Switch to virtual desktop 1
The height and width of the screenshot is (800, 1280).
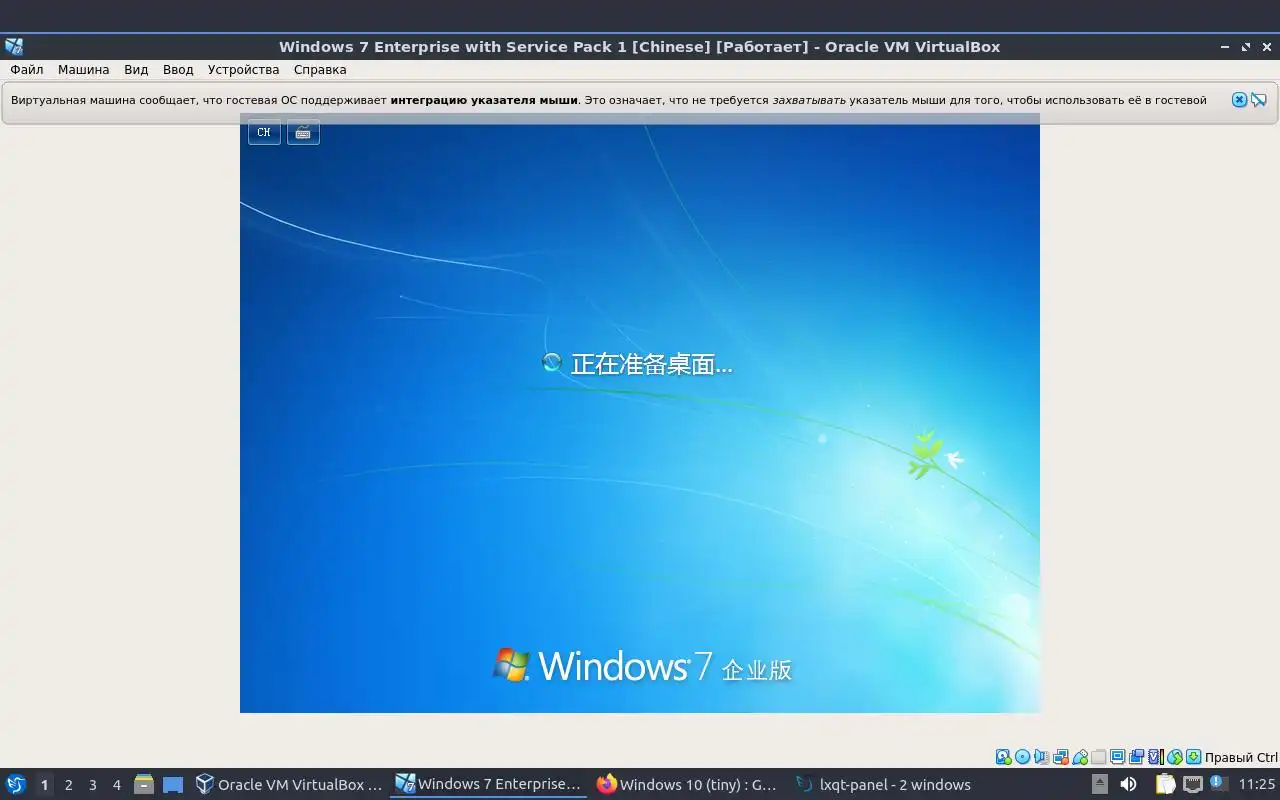[44, 784]
